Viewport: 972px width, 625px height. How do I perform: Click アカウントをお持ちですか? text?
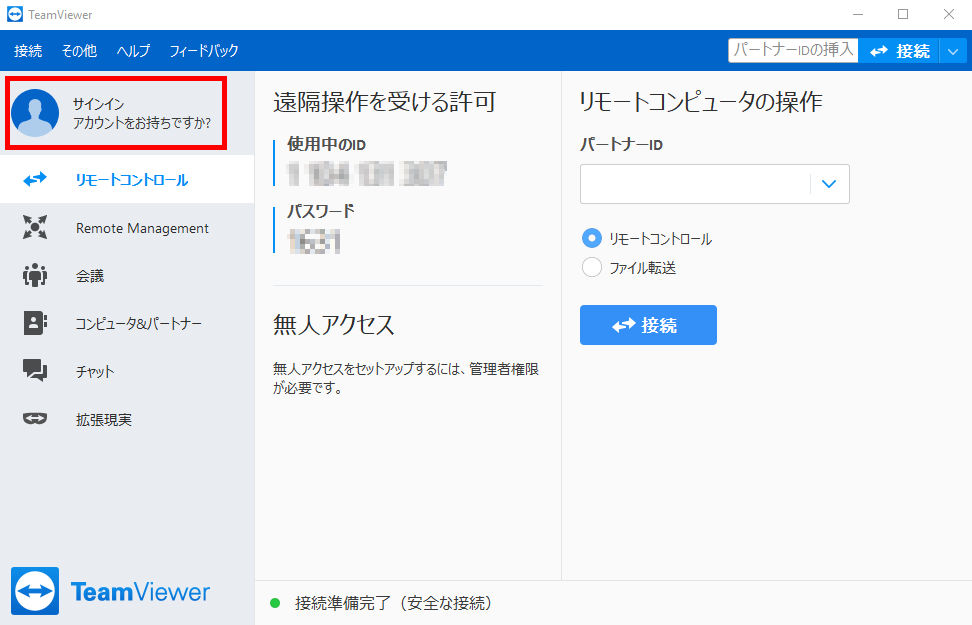(x=142, y=123)
